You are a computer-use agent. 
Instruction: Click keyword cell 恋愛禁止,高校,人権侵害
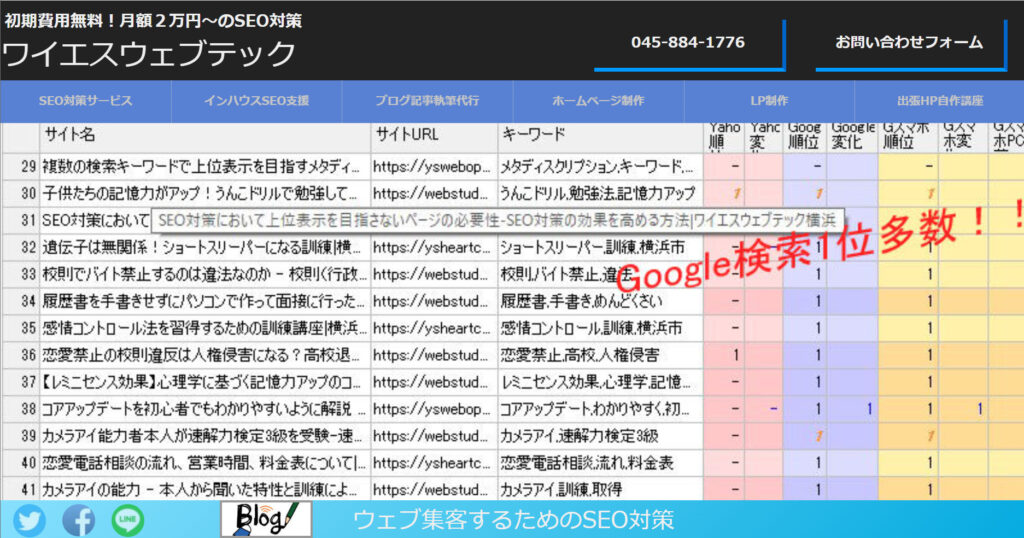coord(600,355)
